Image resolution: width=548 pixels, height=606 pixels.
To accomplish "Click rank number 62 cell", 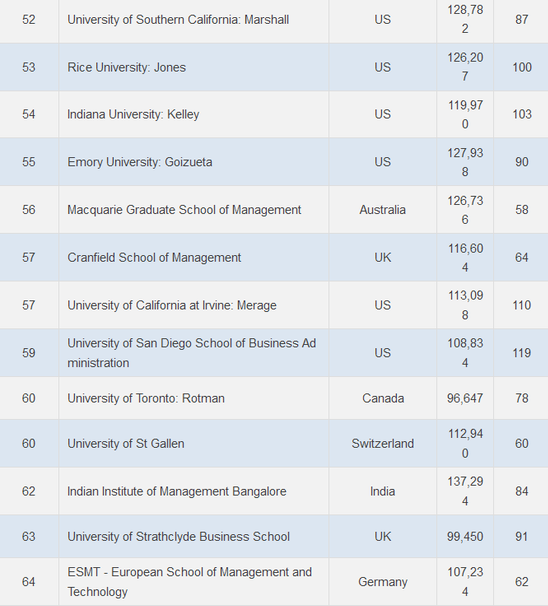I will 29,491.
